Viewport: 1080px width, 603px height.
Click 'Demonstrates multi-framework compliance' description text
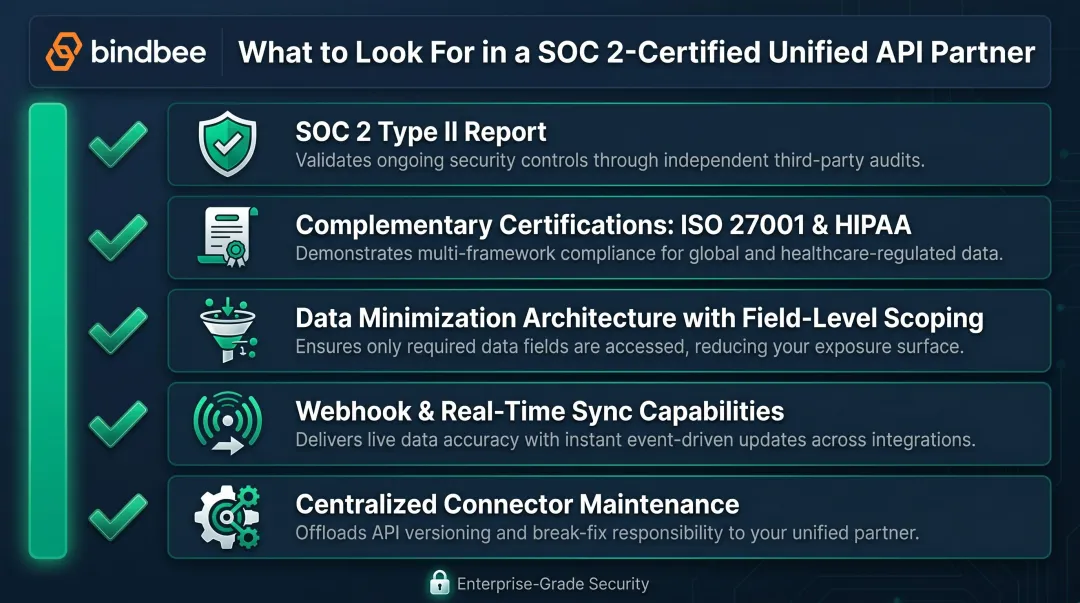649,254
